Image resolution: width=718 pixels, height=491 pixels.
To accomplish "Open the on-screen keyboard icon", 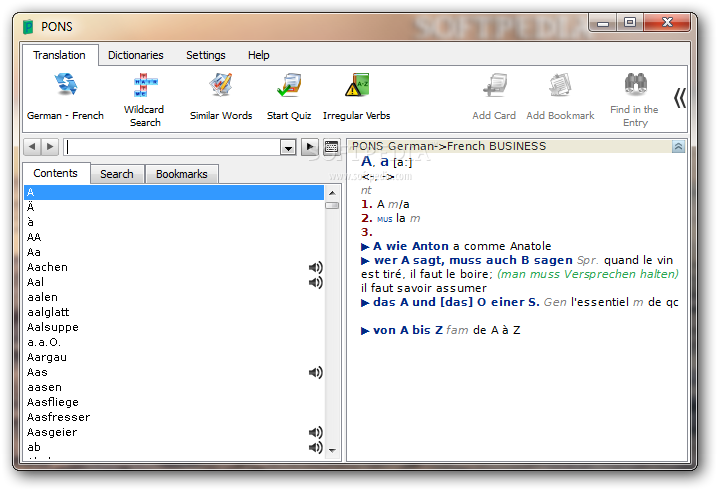I will [331, 147].
